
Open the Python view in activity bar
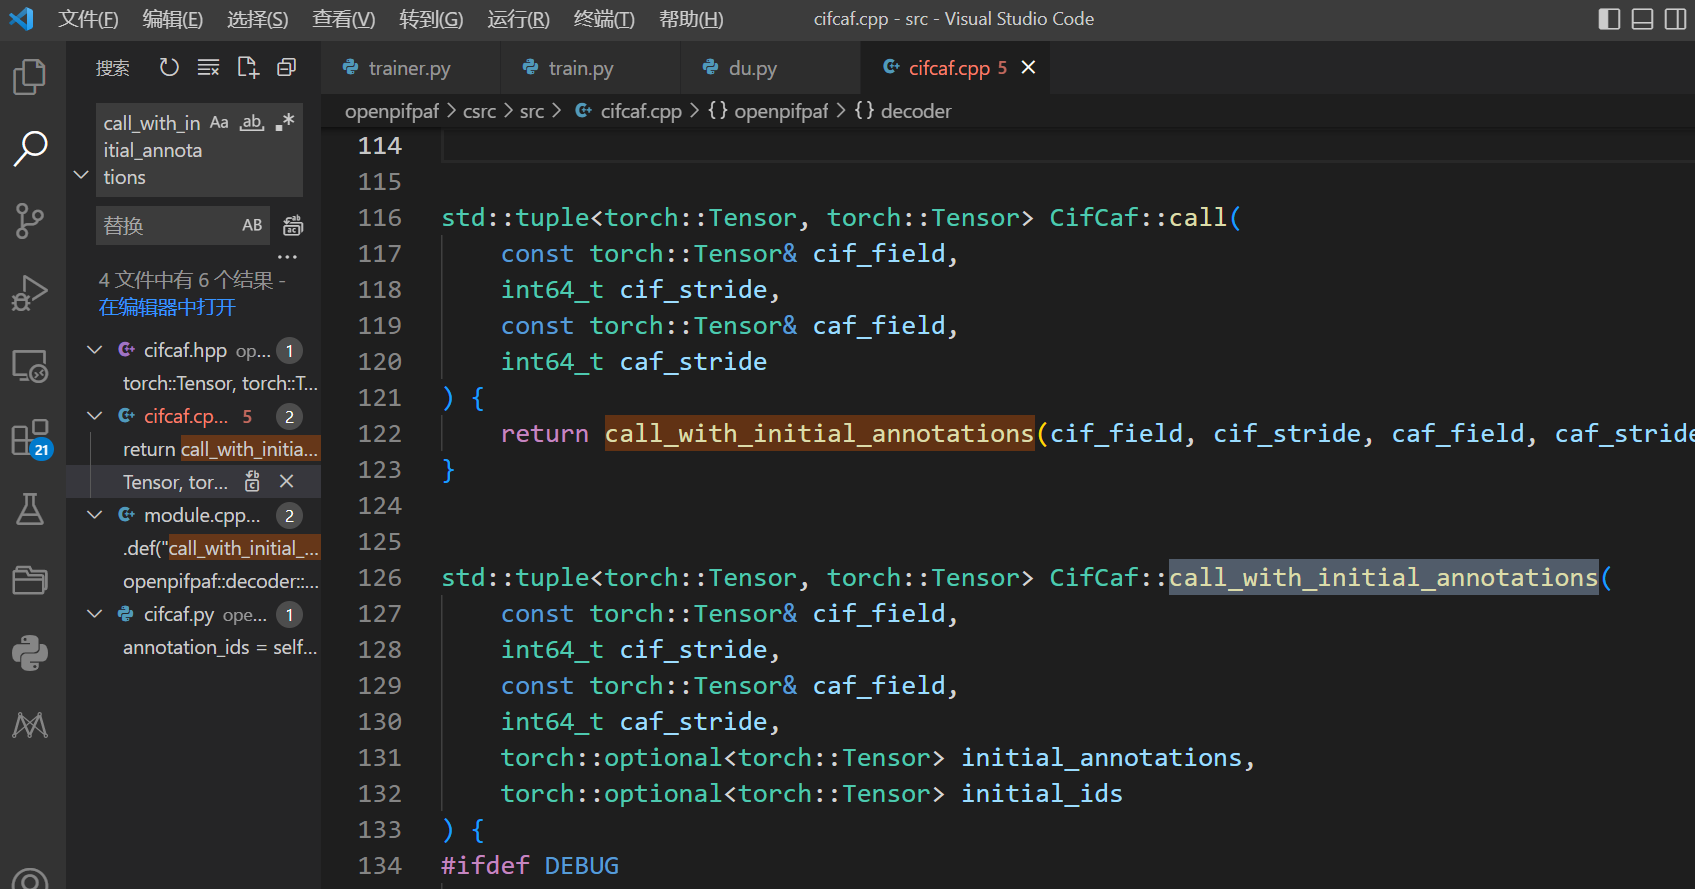point(30,653)
